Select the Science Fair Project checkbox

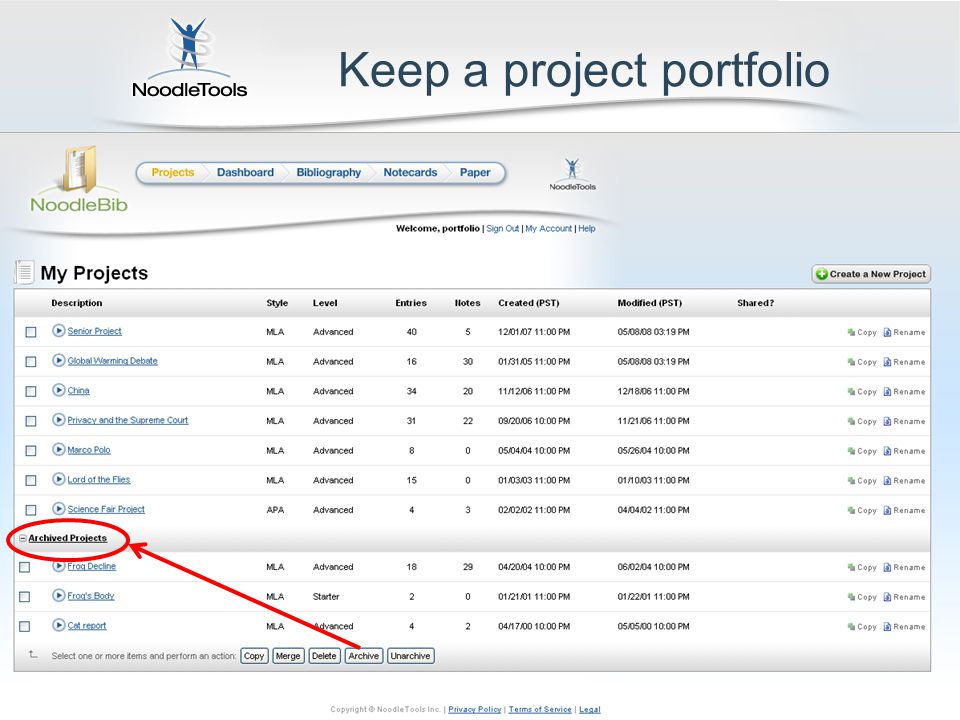coord(31,510)
